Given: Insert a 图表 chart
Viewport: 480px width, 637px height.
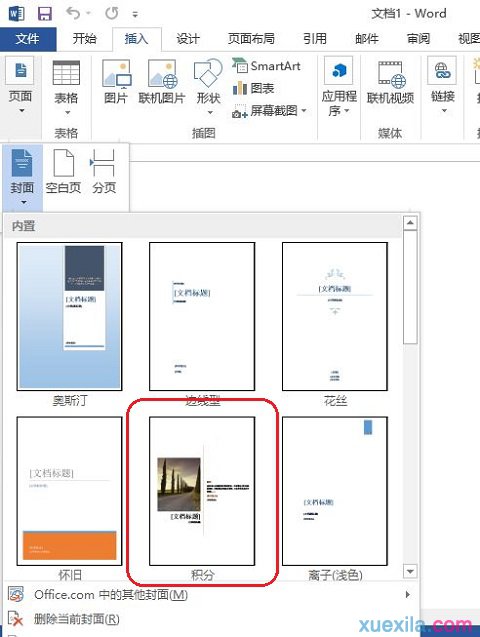Looking at the screenshot, I should click(x=254, y=88).
